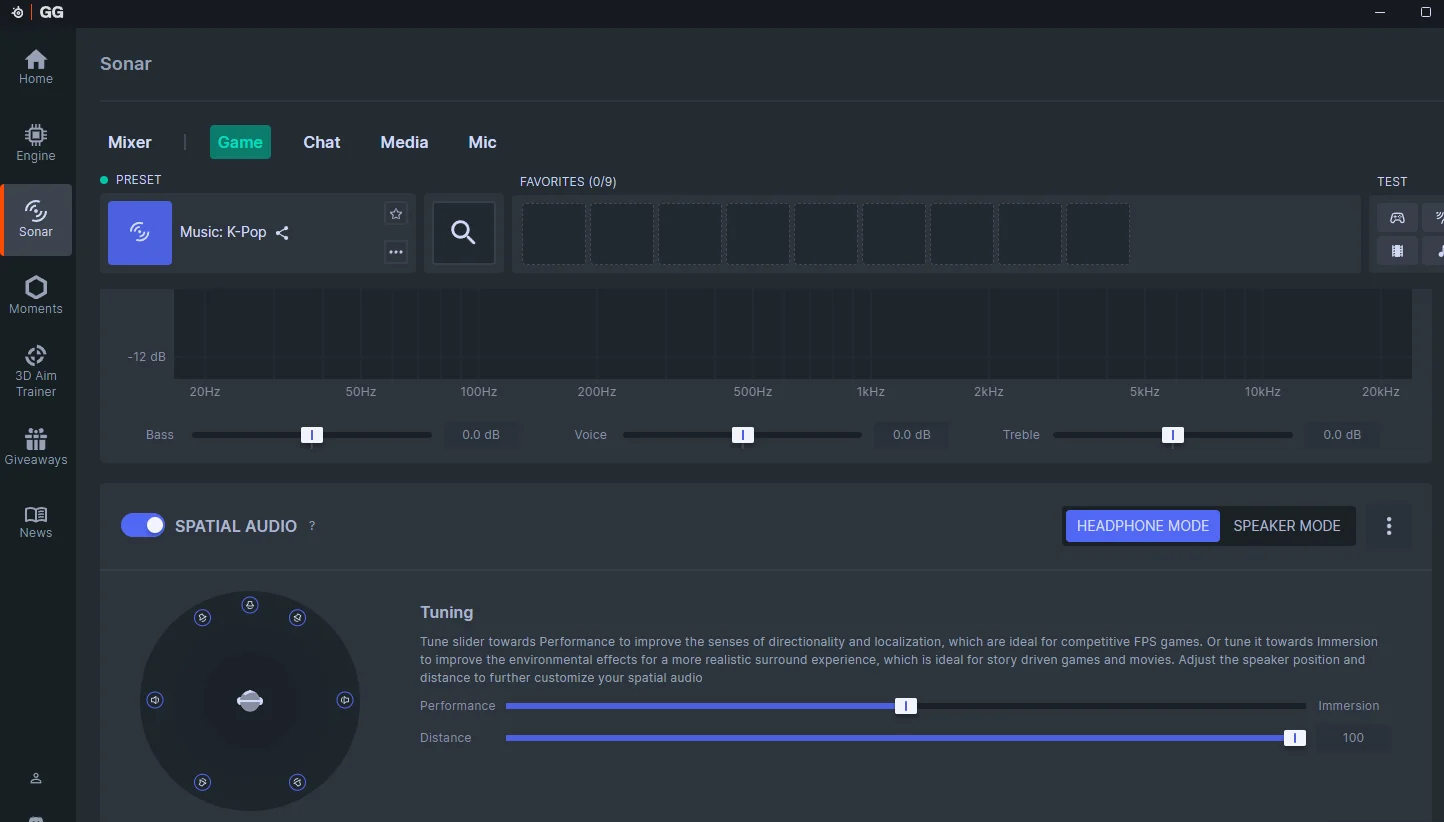
Task: Select the front right speaker
Action: coord(297,618)
